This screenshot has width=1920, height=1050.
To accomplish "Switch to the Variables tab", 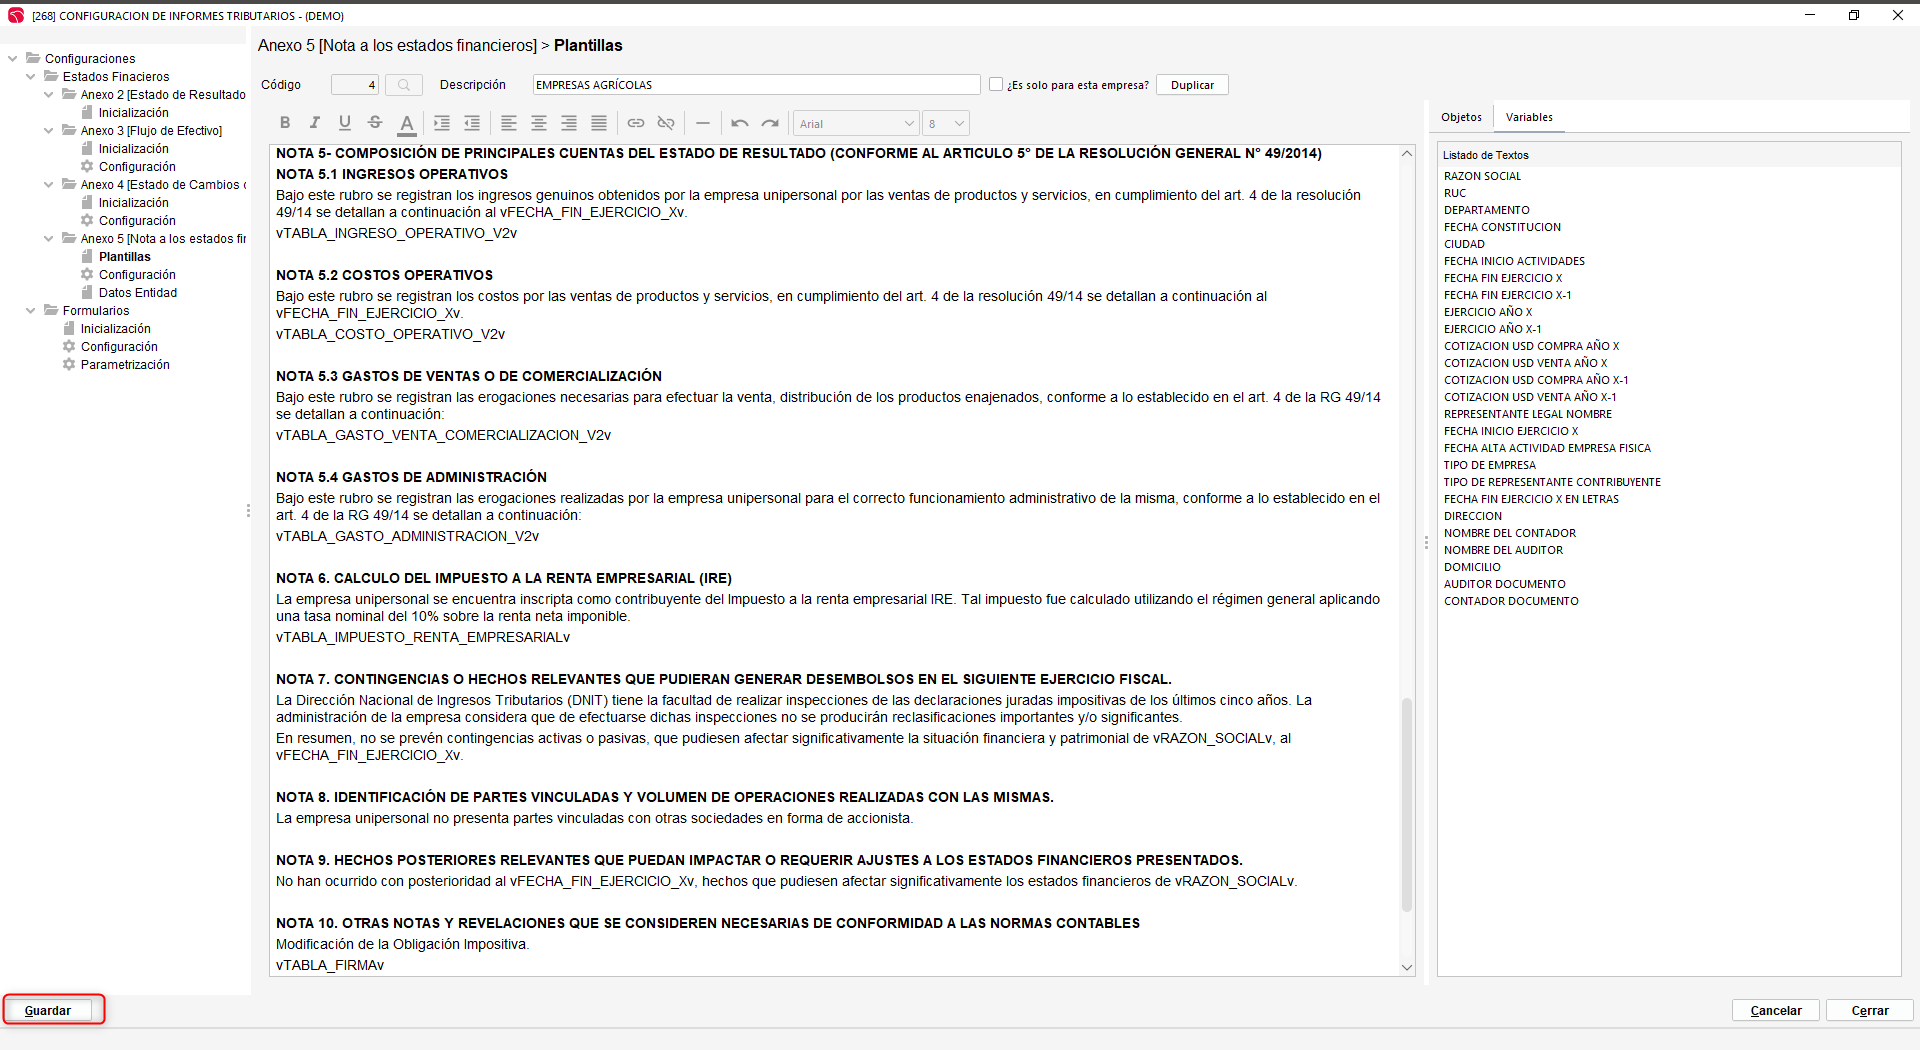I will pos(1529,117).
